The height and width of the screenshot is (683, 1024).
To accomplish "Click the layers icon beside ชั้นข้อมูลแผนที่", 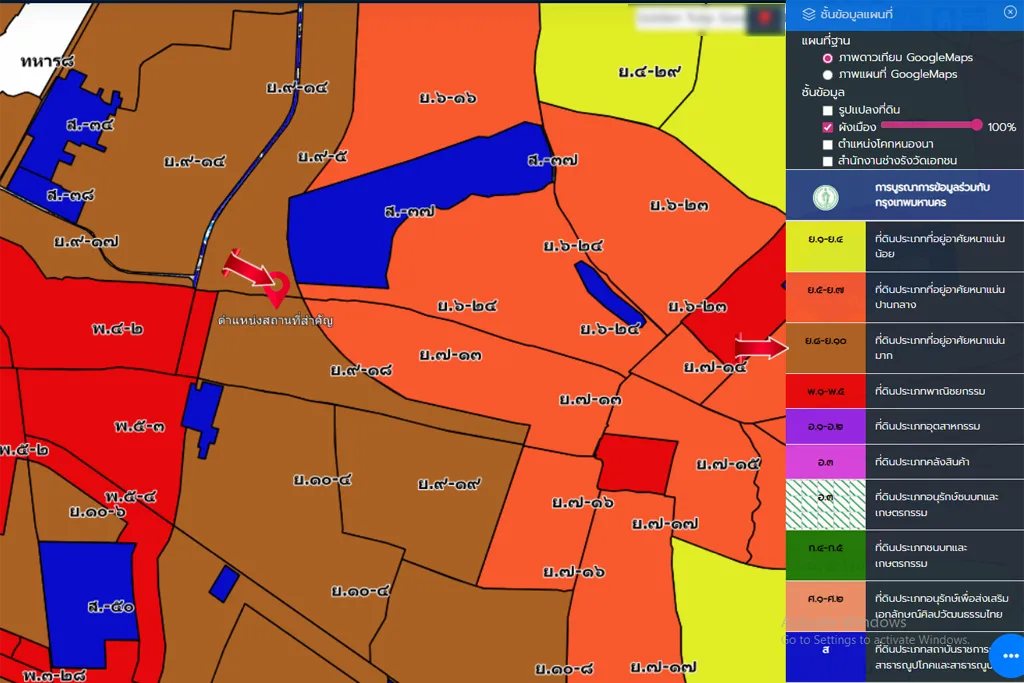I will pos(808,14).
